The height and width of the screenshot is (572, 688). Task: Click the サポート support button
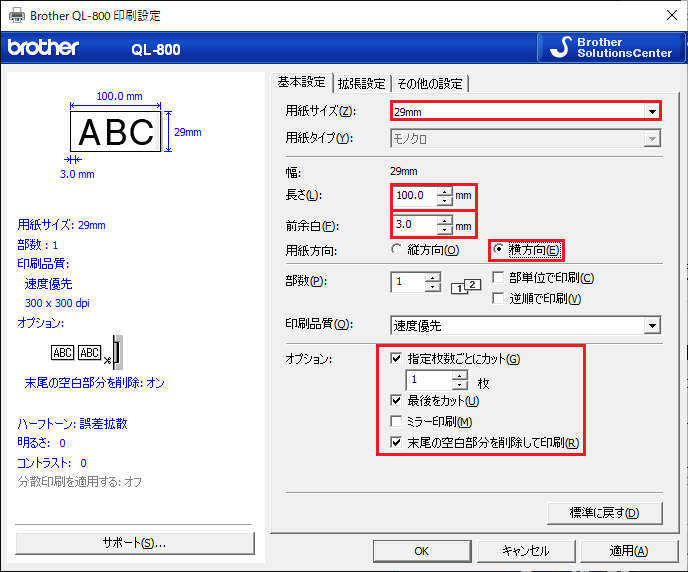pos(135,543)
